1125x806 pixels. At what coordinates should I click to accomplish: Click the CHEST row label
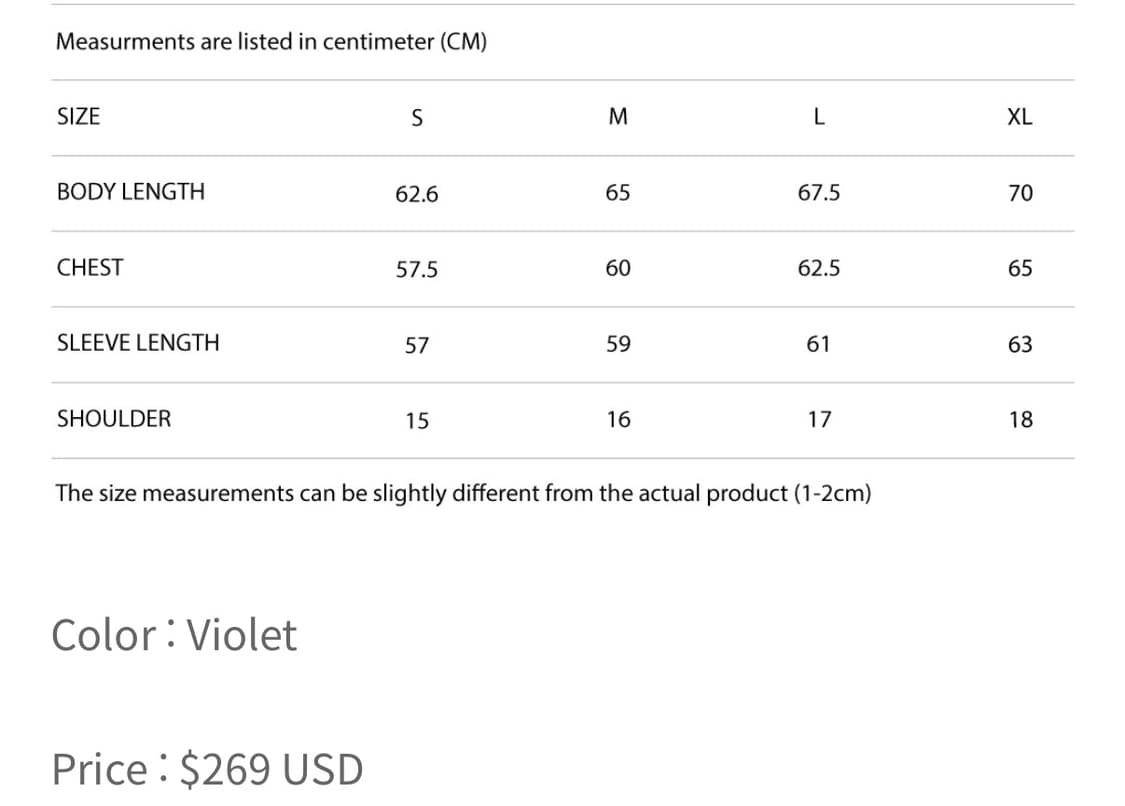pos(90,268)
